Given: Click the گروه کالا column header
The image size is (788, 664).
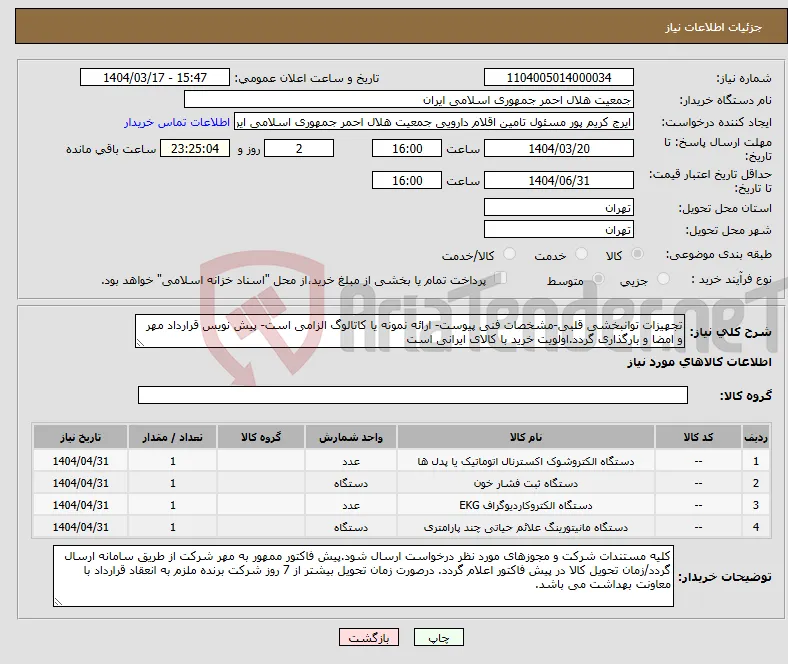Looking at the screenshot, I should [x=261, y=437].
